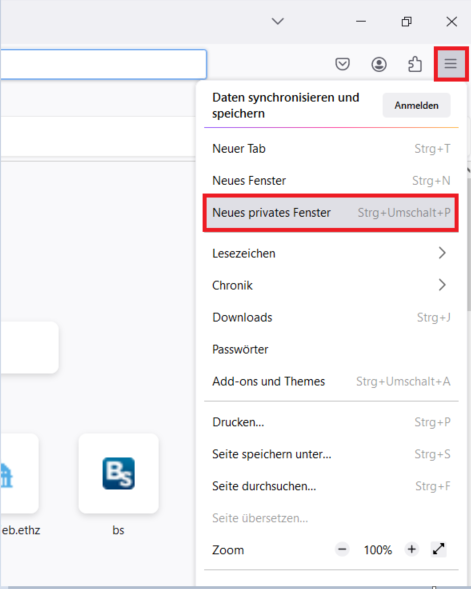The width and height of the screenshot is (471, 589).
Task: Choose Neuer Tab from the menu
Action: [x=331, y=149]
